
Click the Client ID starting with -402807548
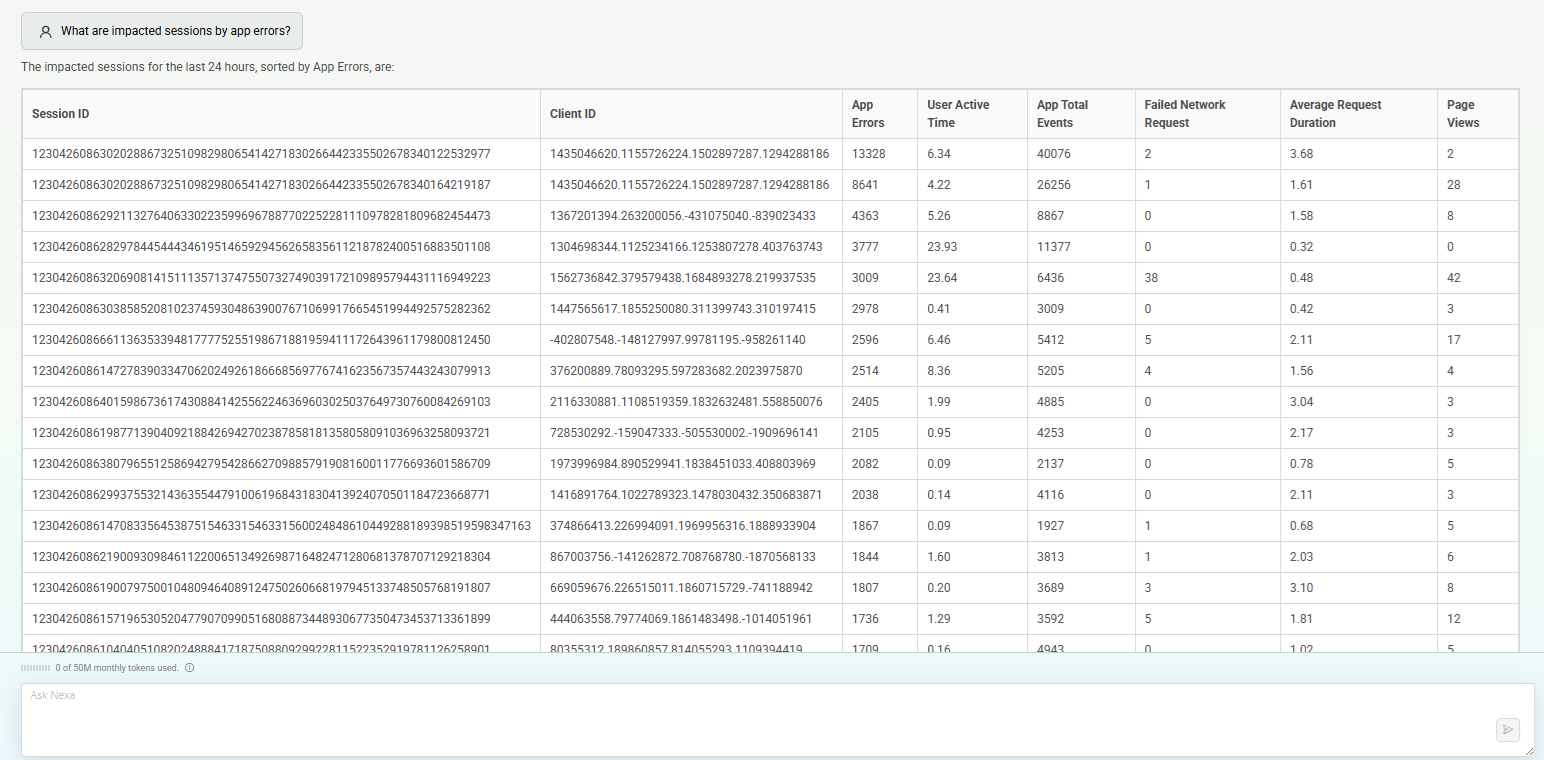[678, 340]
